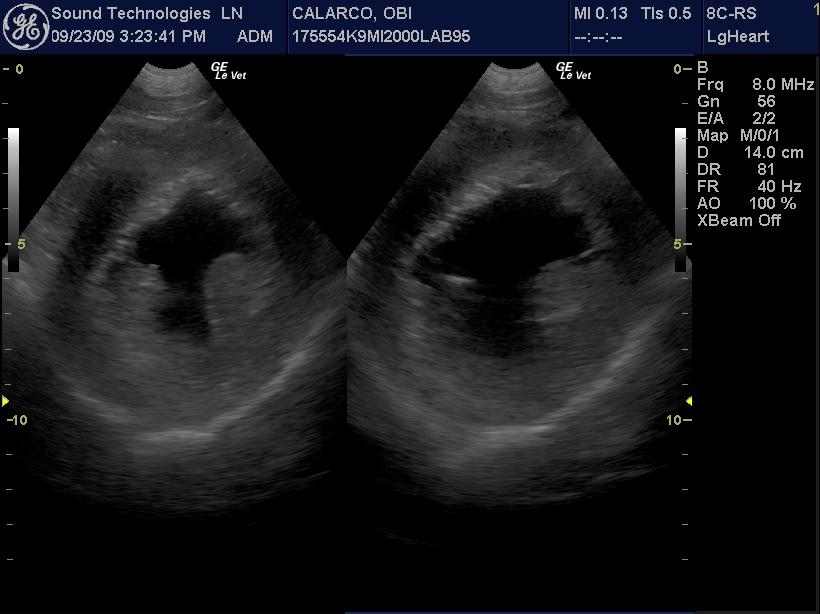This screenshot has height=614, width=820.
Task: Click the left image GE orientation marker
Action: [227, 71]
